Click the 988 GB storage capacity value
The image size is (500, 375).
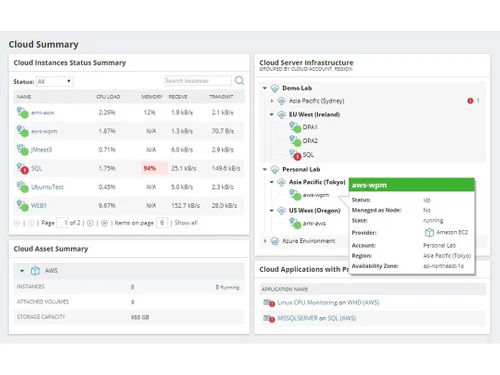point(140,317)
